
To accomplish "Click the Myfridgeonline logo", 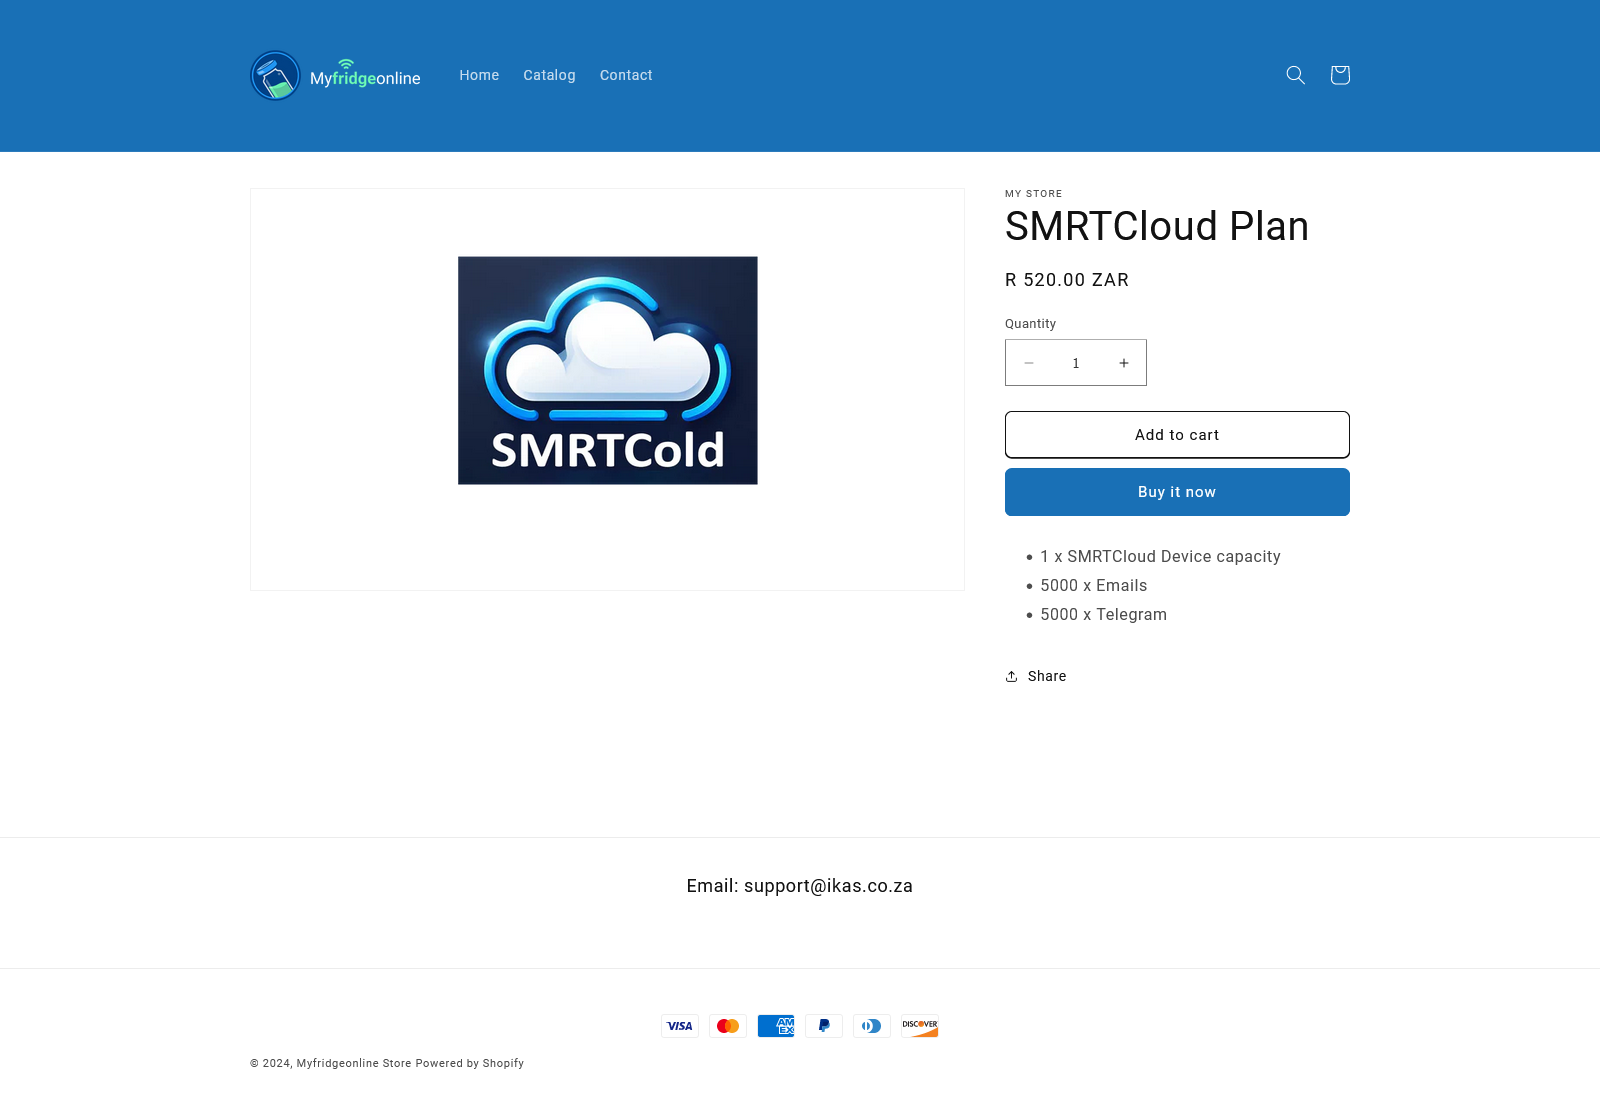I will pos(335,76).
